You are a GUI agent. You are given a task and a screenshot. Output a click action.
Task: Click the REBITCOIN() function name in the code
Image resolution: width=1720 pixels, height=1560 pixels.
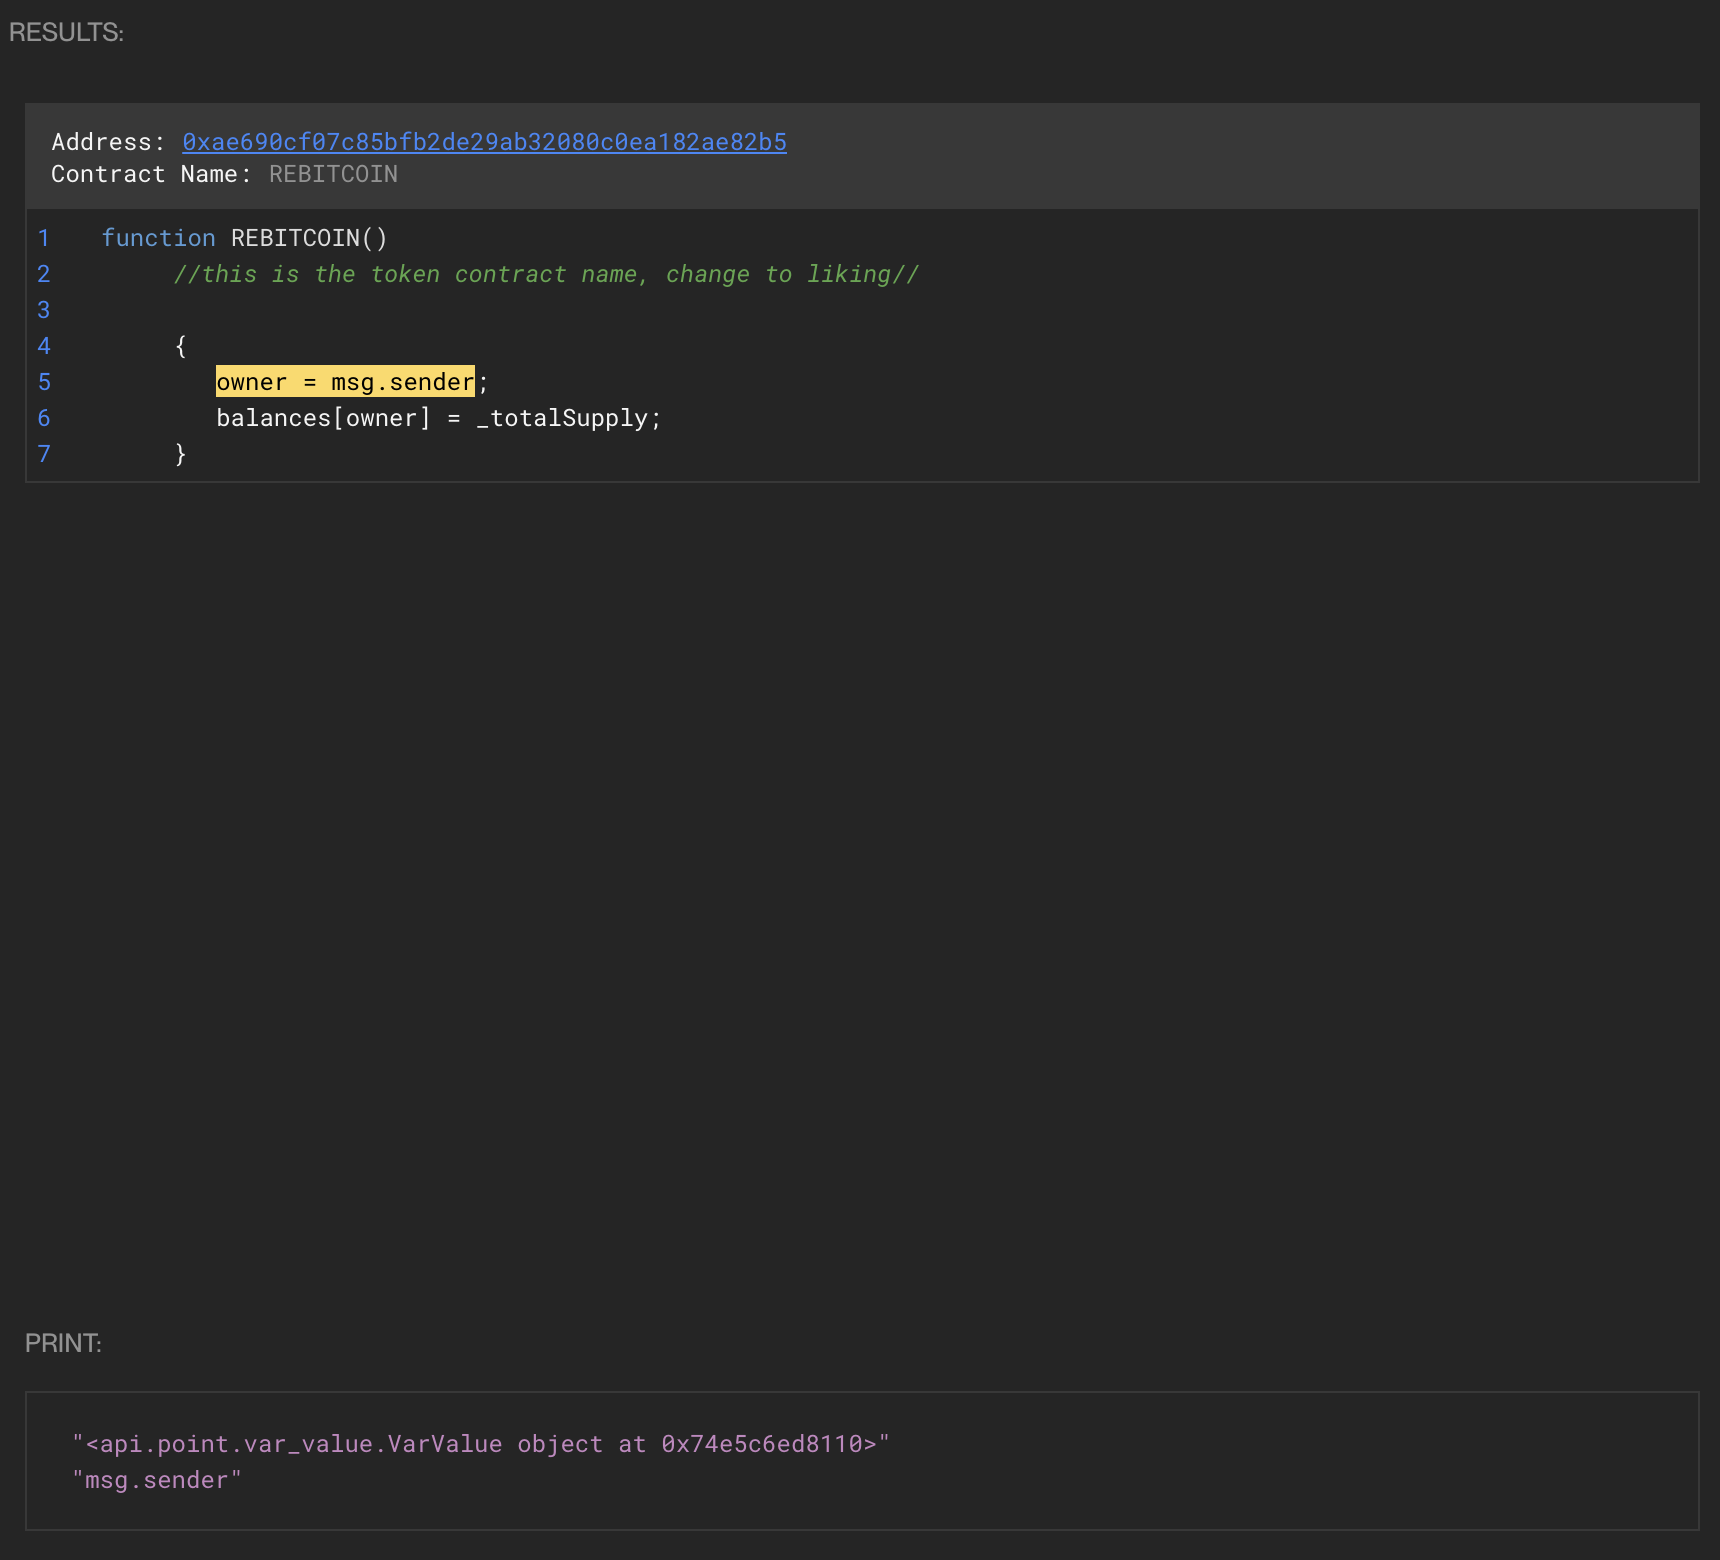(308, 238)
